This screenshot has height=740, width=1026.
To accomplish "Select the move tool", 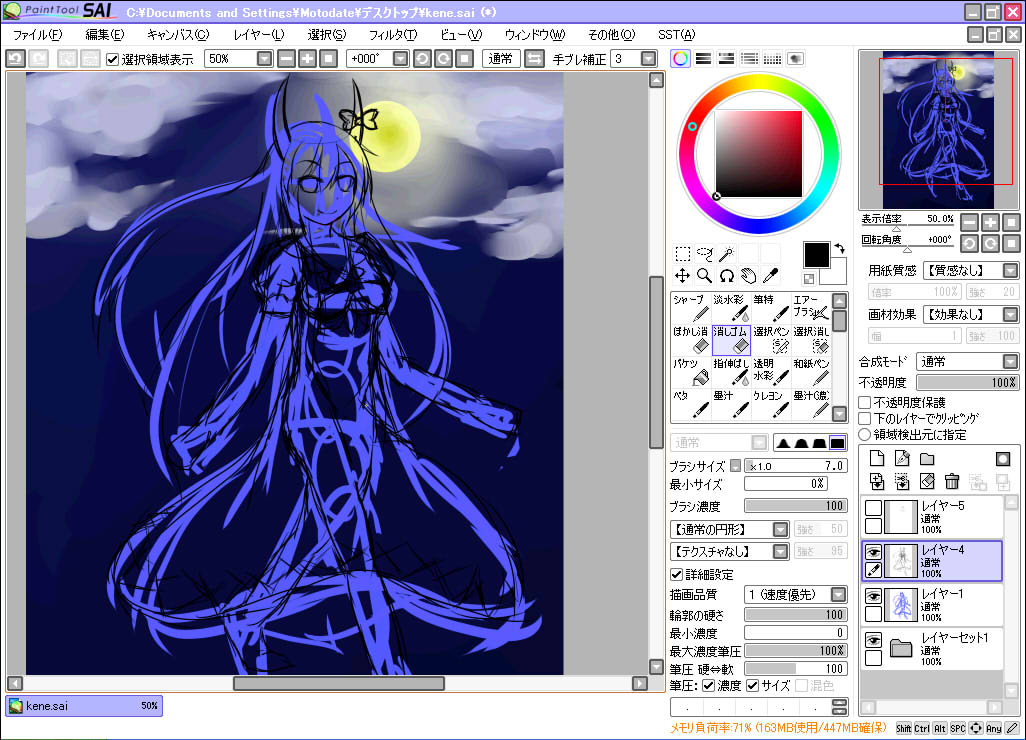I will click(682, 275).
